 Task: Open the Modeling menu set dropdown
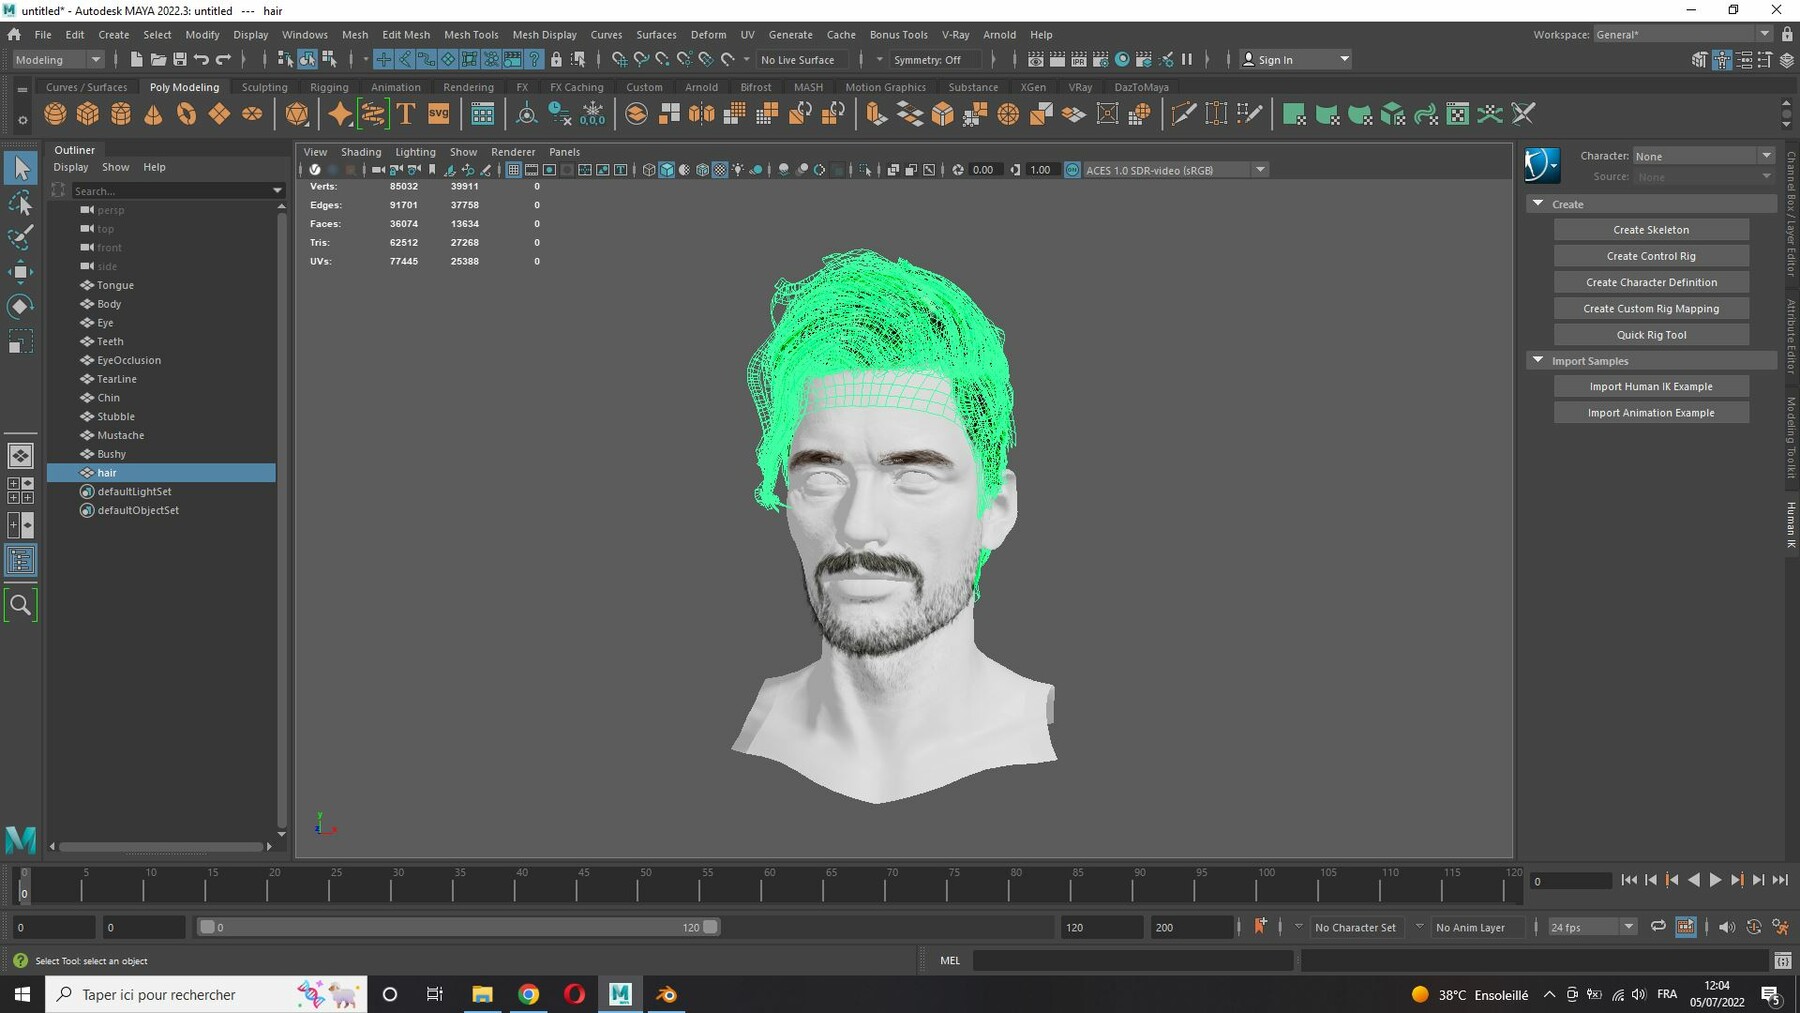click(58, 60)
